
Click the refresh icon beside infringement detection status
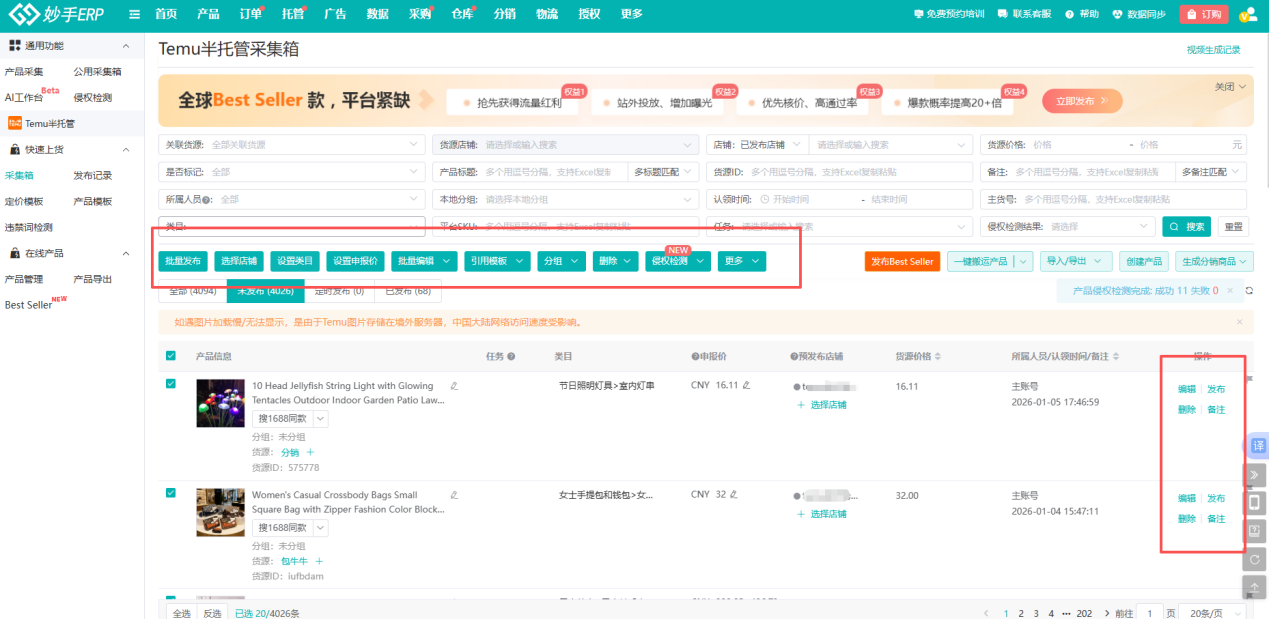pos(1249,291)
